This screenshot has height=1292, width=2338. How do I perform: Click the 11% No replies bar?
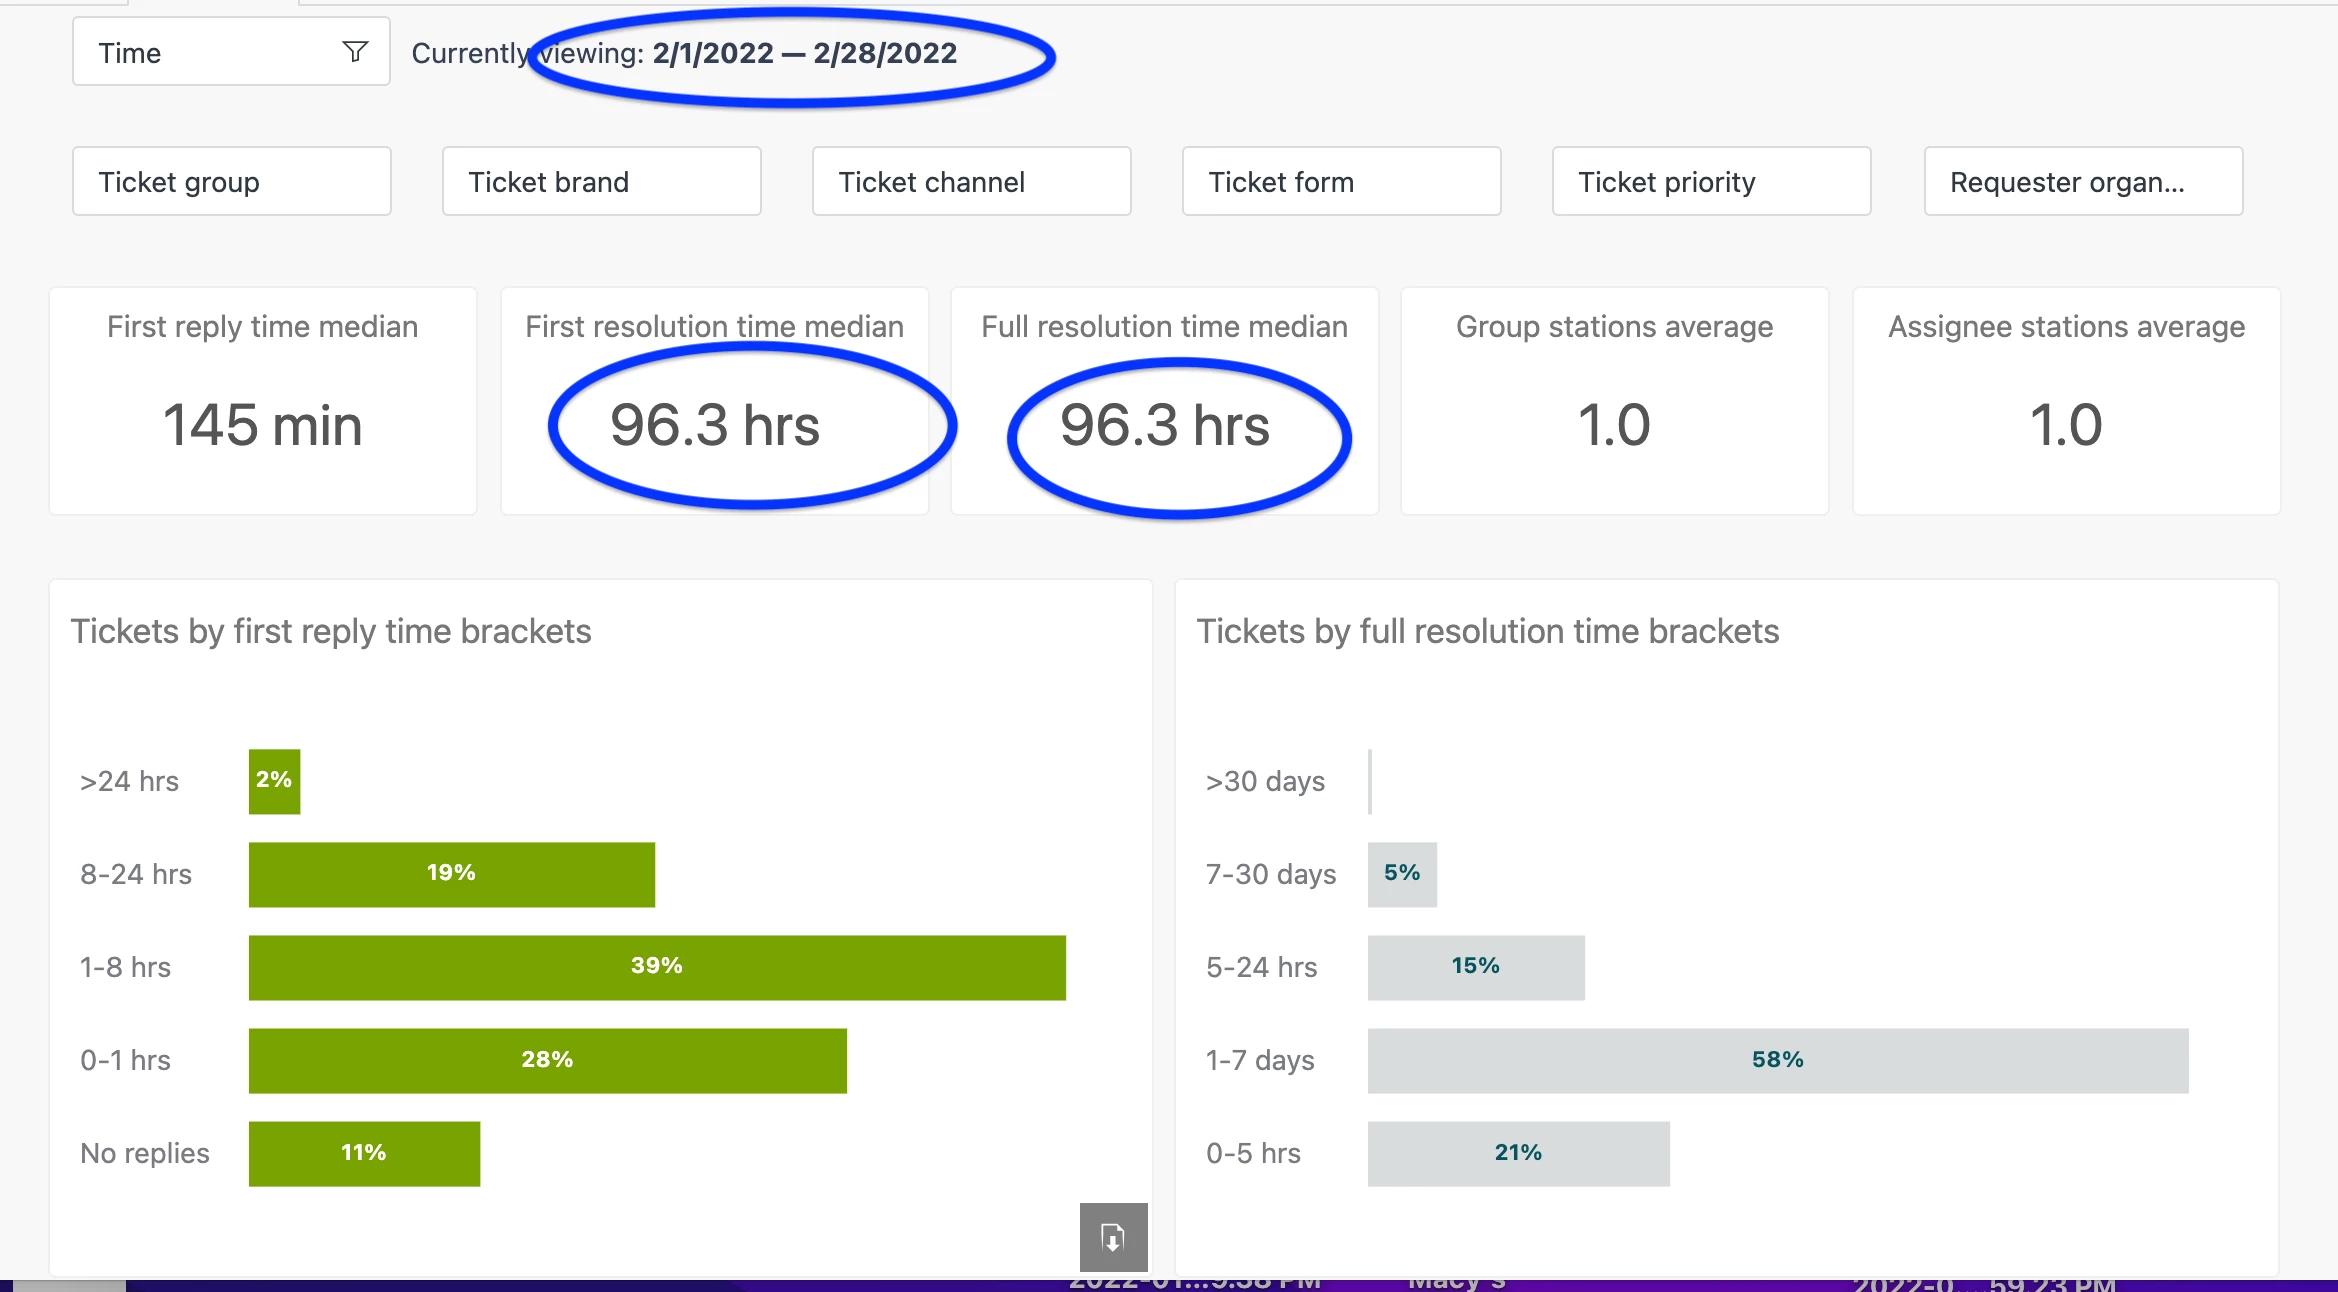pos(364,1153)
